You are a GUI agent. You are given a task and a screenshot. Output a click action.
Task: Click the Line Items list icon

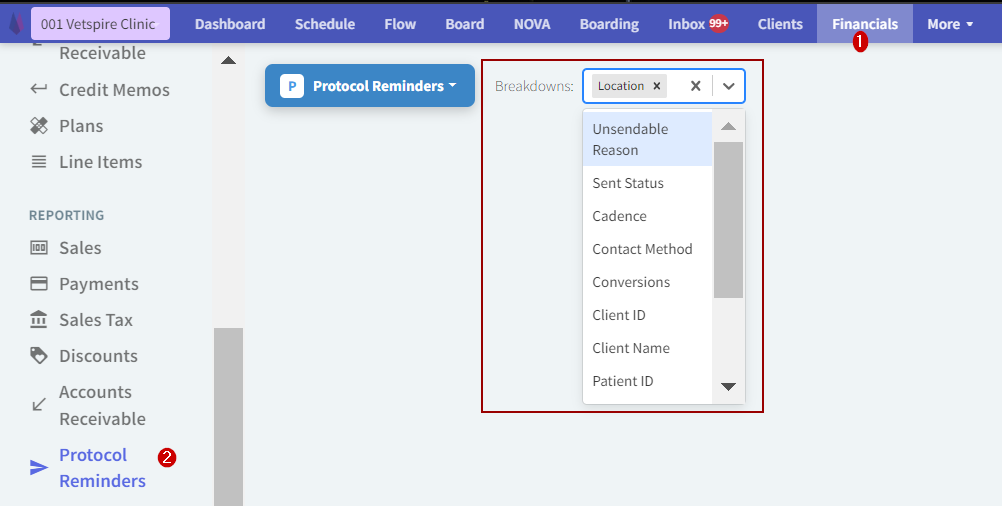click(39, 162)
